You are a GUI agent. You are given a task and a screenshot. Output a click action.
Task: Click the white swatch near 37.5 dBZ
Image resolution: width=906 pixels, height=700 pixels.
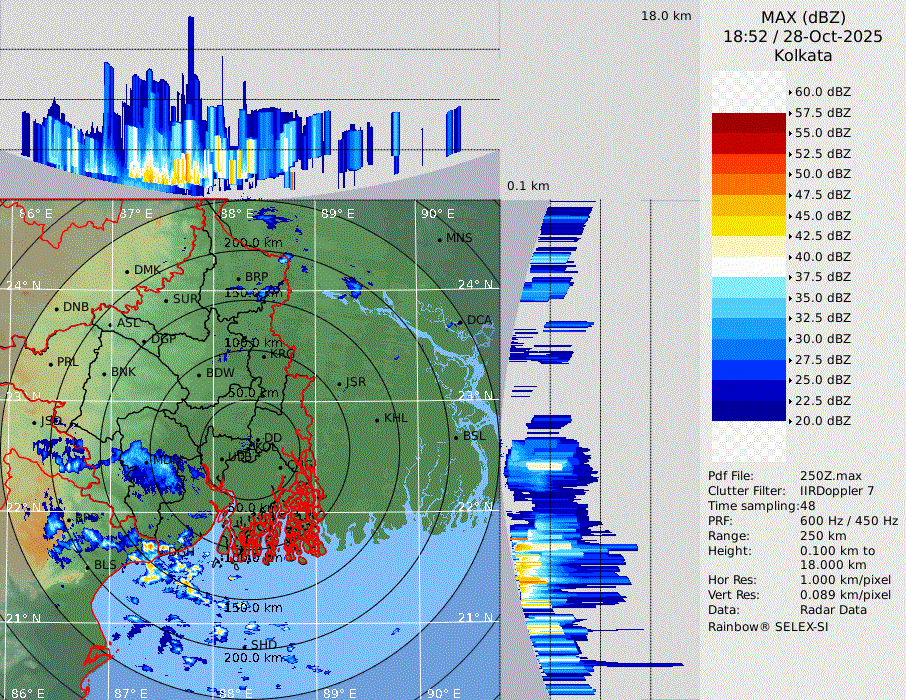[748, 267]
